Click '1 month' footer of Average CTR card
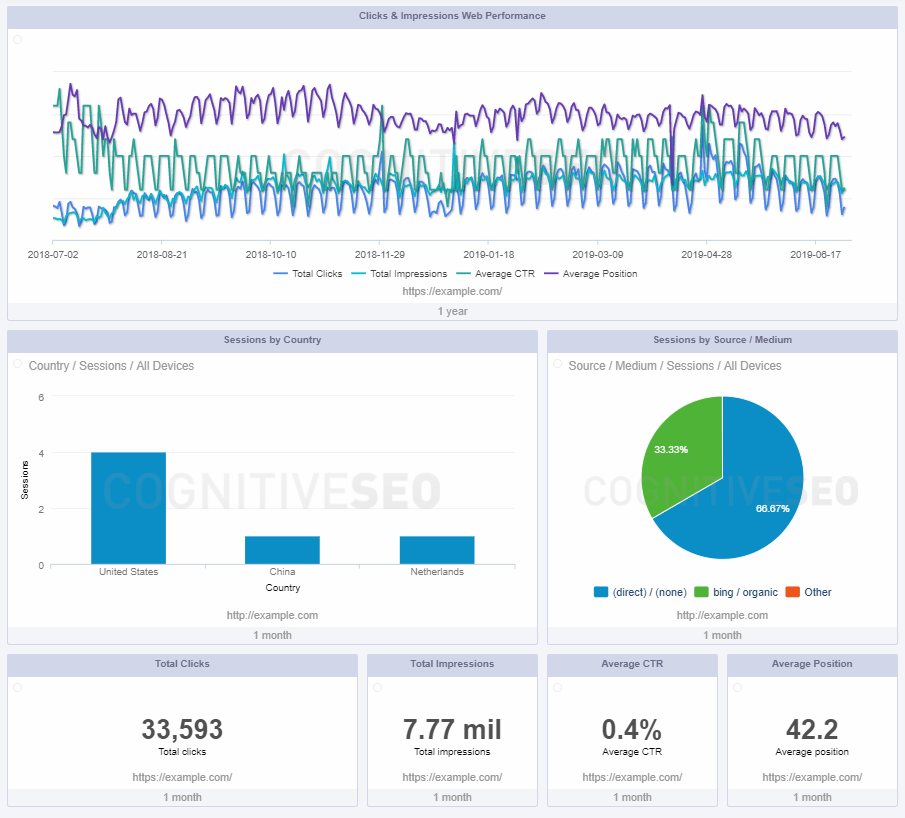The width and height of the screenshot is (905, 818). pyautogui.click(x=632, y=797)
